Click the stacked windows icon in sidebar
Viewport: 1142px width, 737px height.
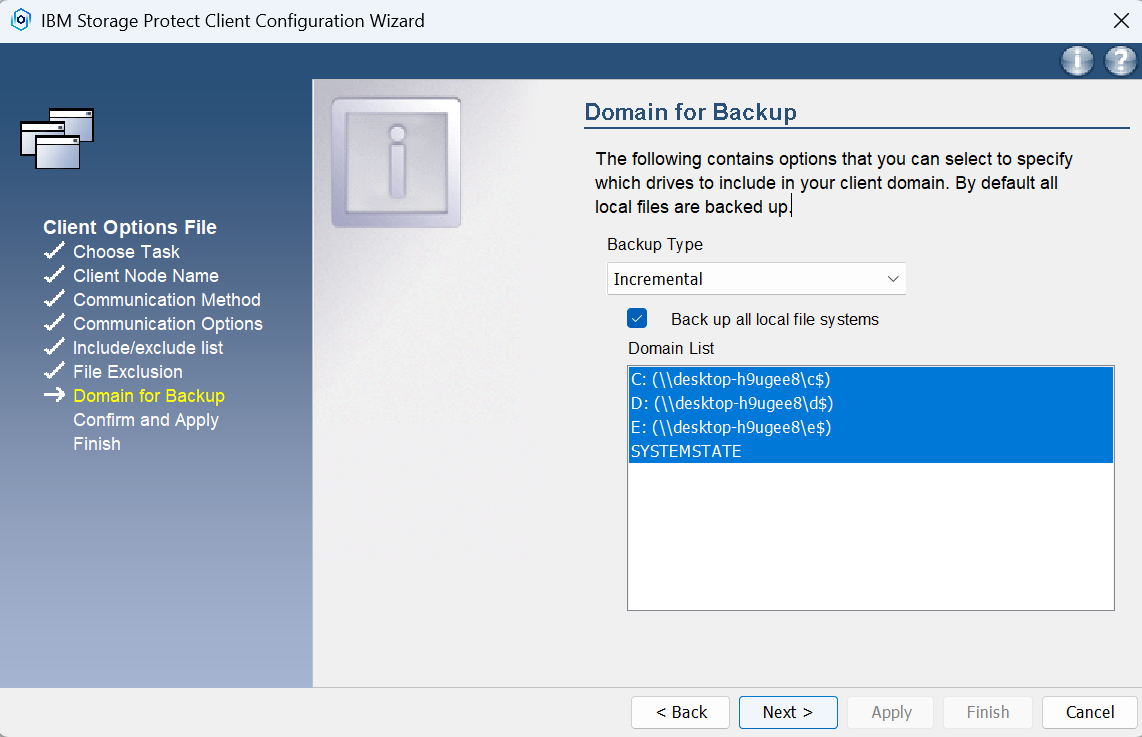tap(57, 138)
